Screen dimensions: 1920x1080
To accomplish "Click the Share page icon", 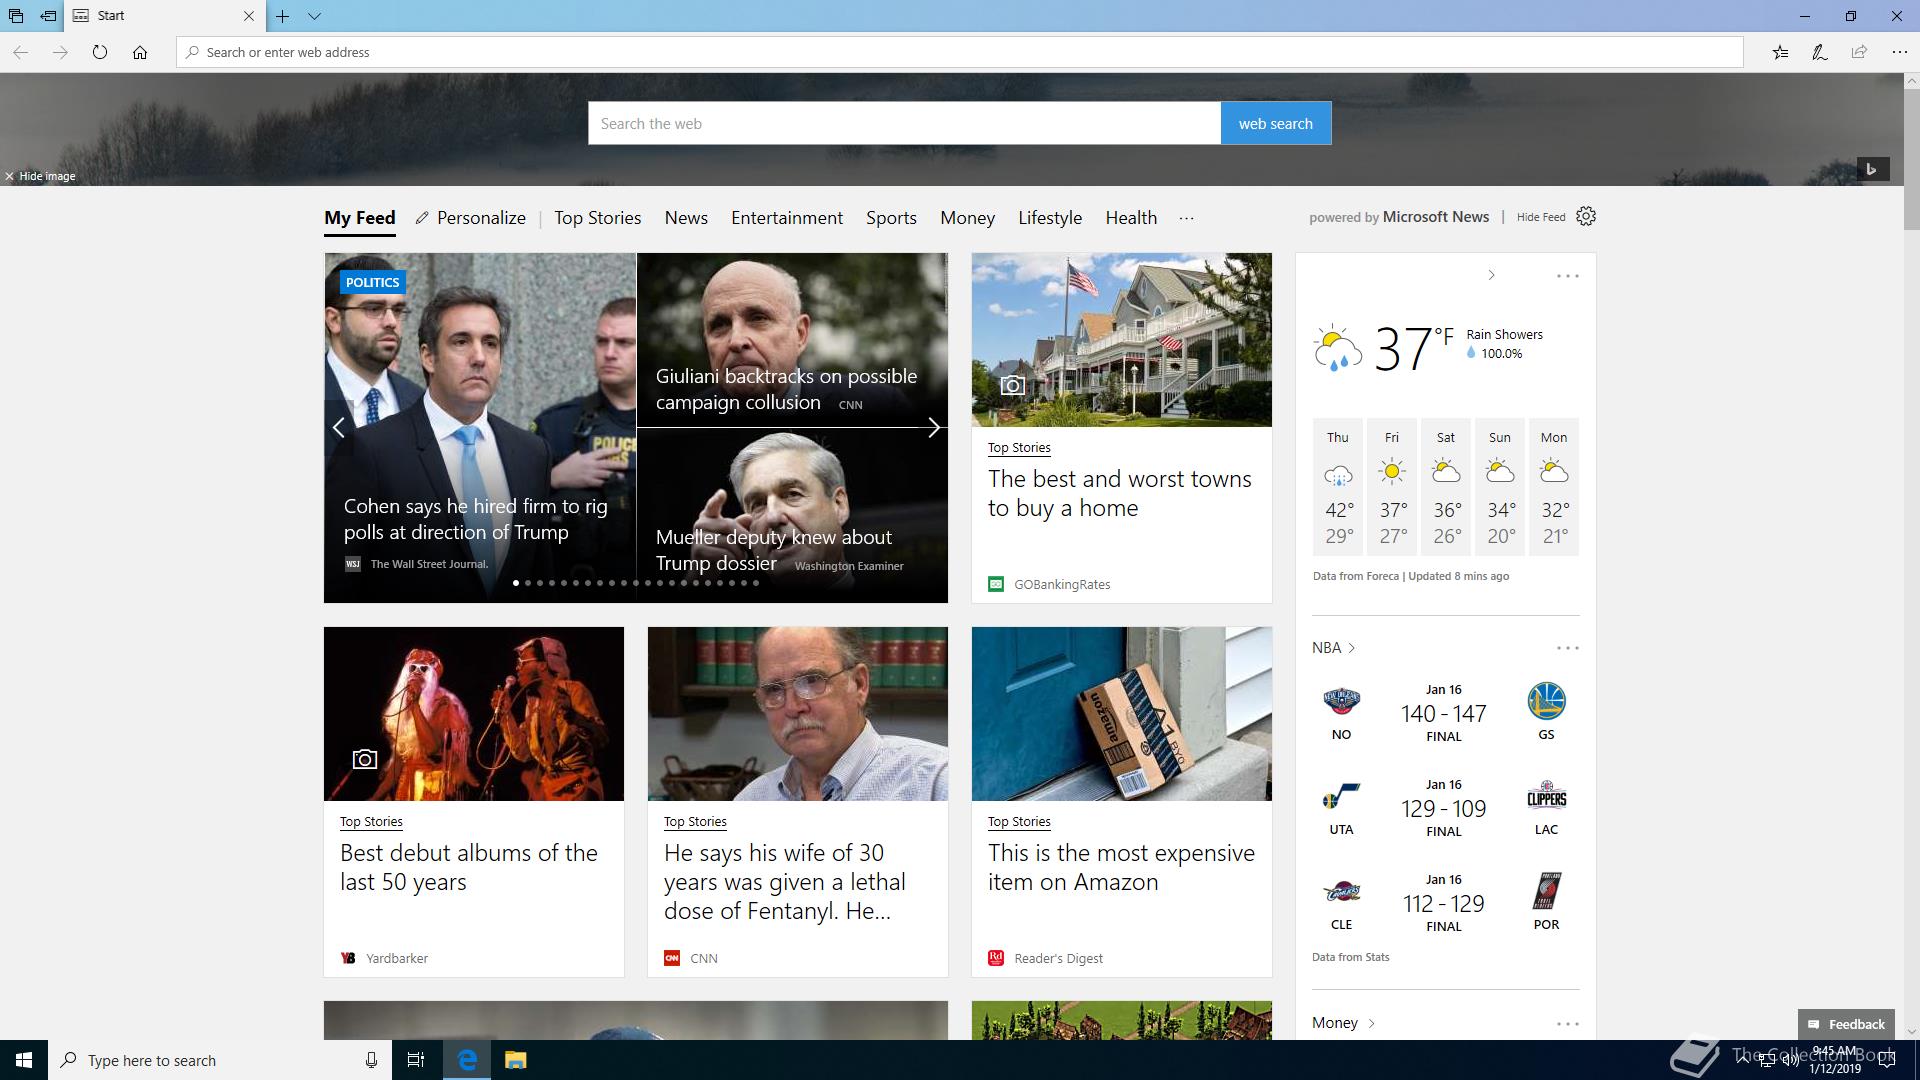I will 1859,52.
